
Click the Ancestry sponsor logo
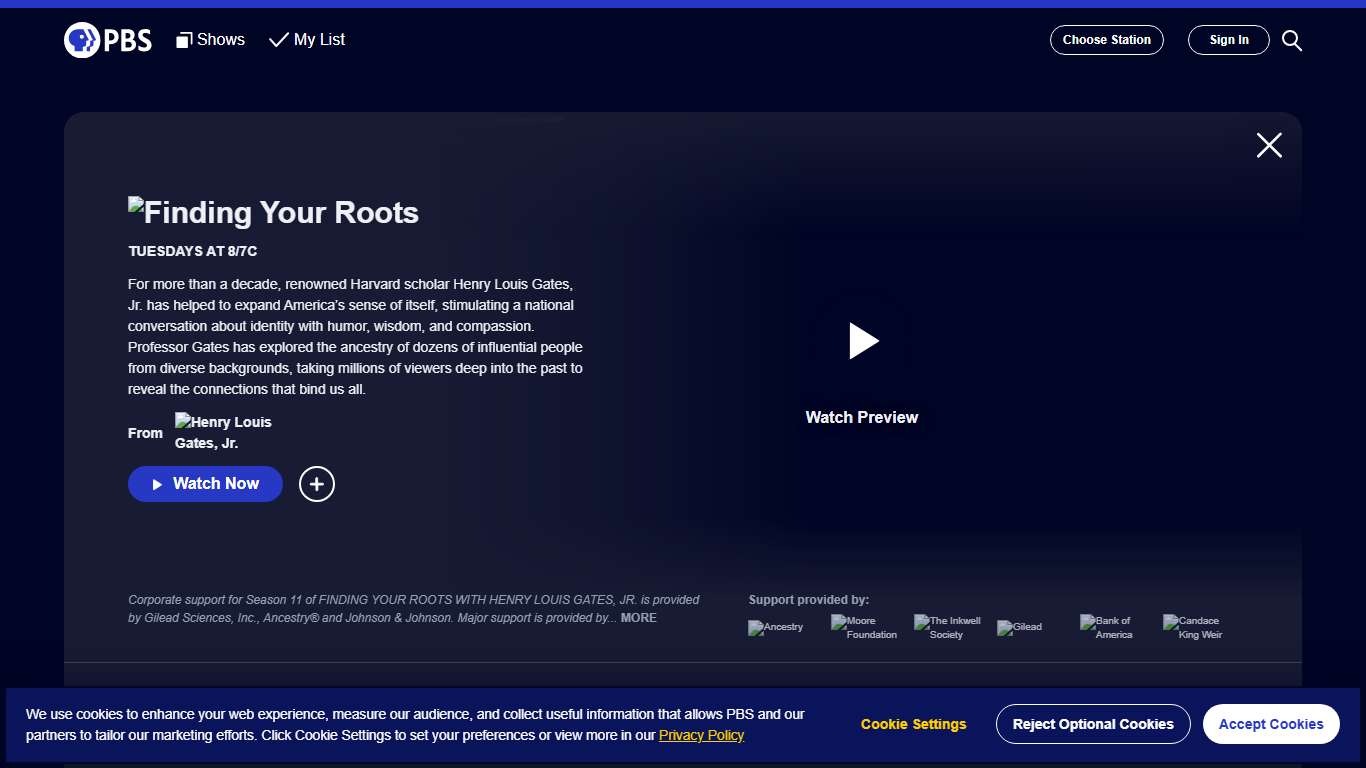pyautogui.click(x=776, y=628)
